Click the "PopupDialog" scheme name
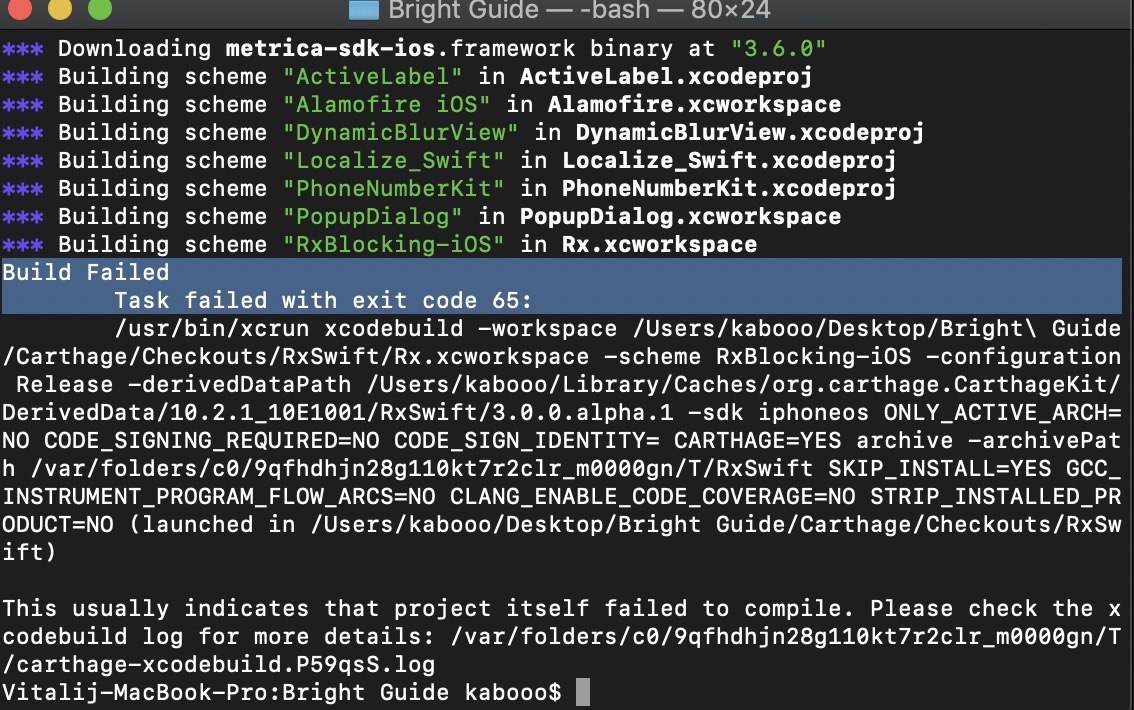 [372, 217]
